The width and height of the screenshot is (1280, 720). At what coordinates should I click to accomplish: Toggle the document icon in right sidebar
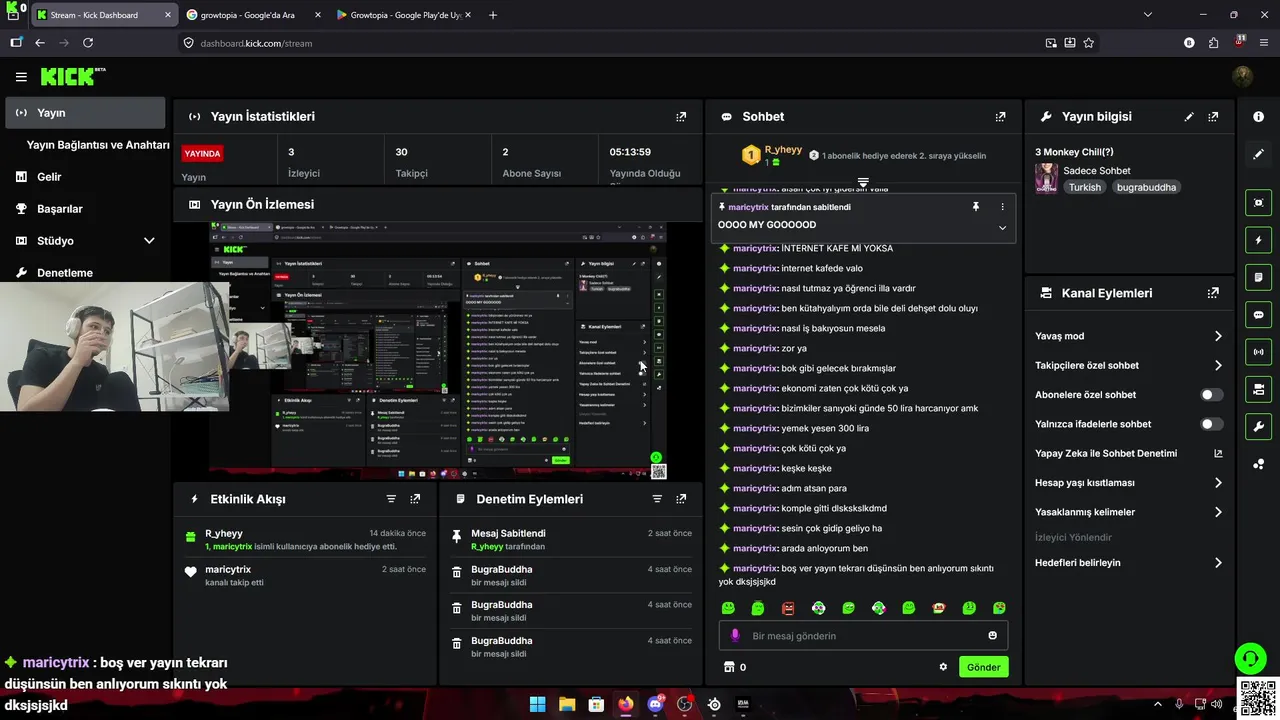[x=1258, y=277]
